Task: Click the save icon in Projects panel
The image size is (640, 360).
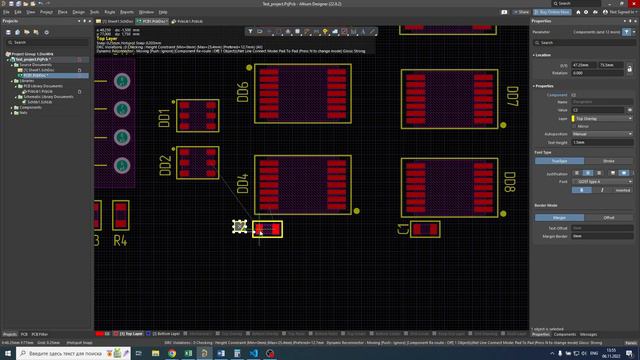Action: pos(8,32)
